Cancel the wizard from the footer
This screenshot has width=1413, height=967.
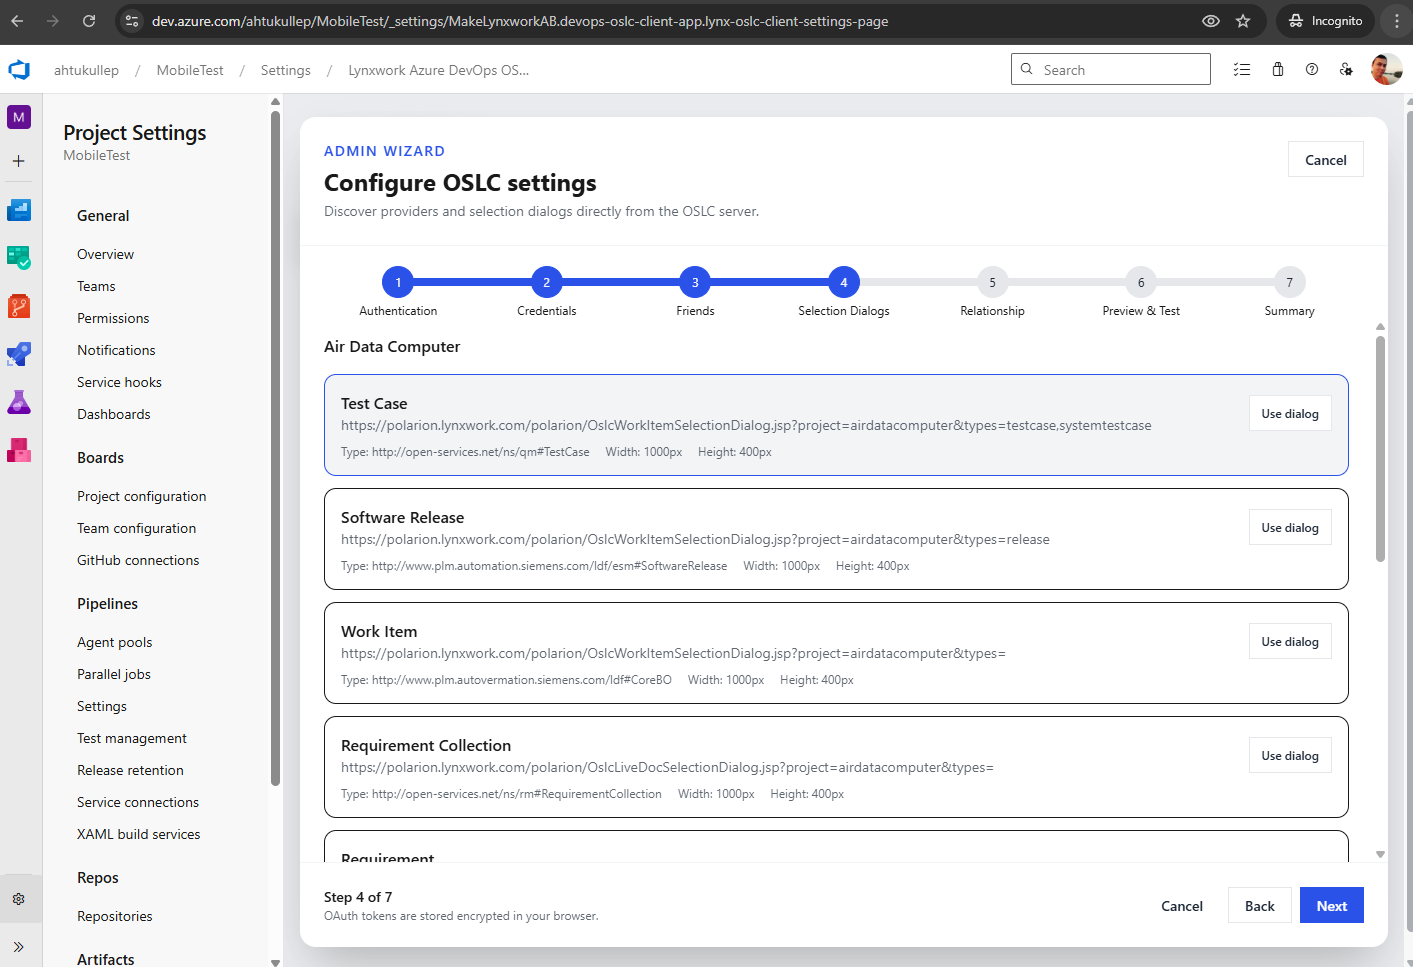[1182, 906]
